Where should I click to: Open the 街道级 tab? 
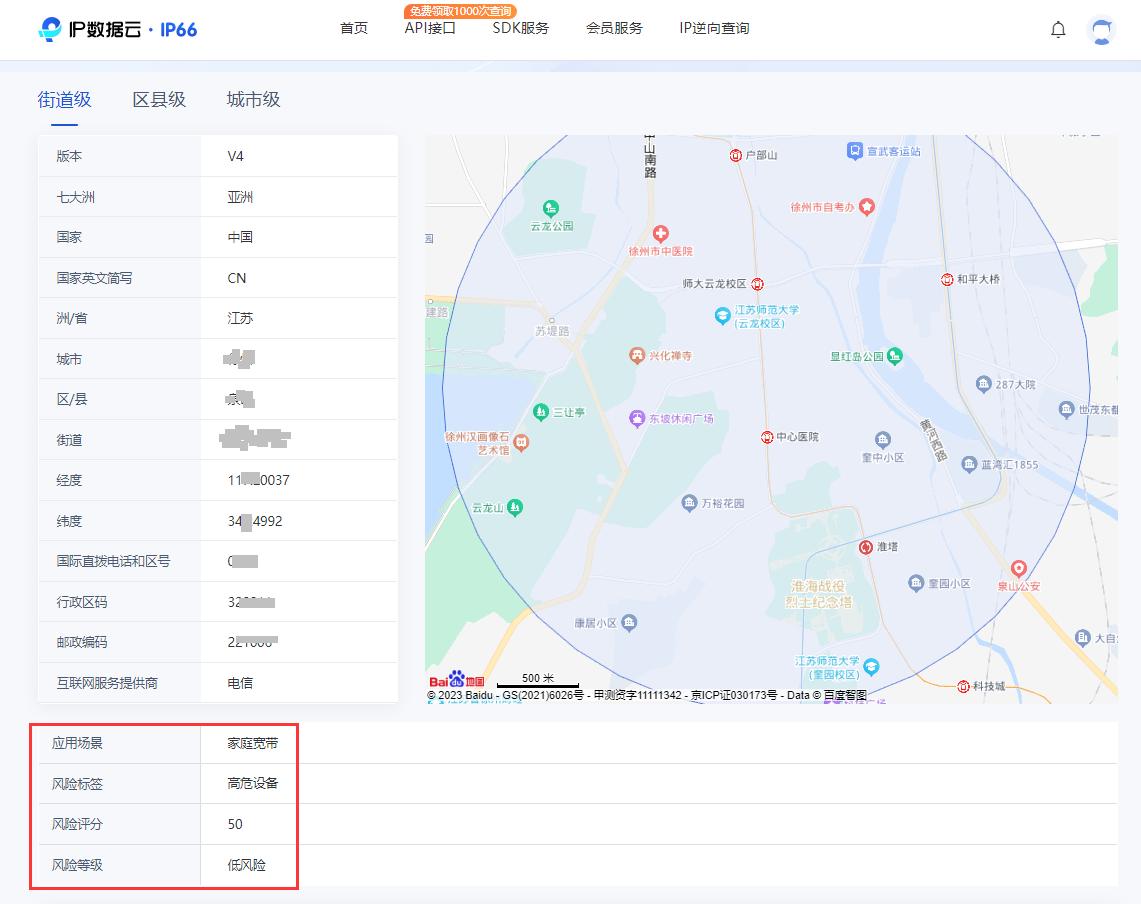pyautogui.click(x=64, y=100)
